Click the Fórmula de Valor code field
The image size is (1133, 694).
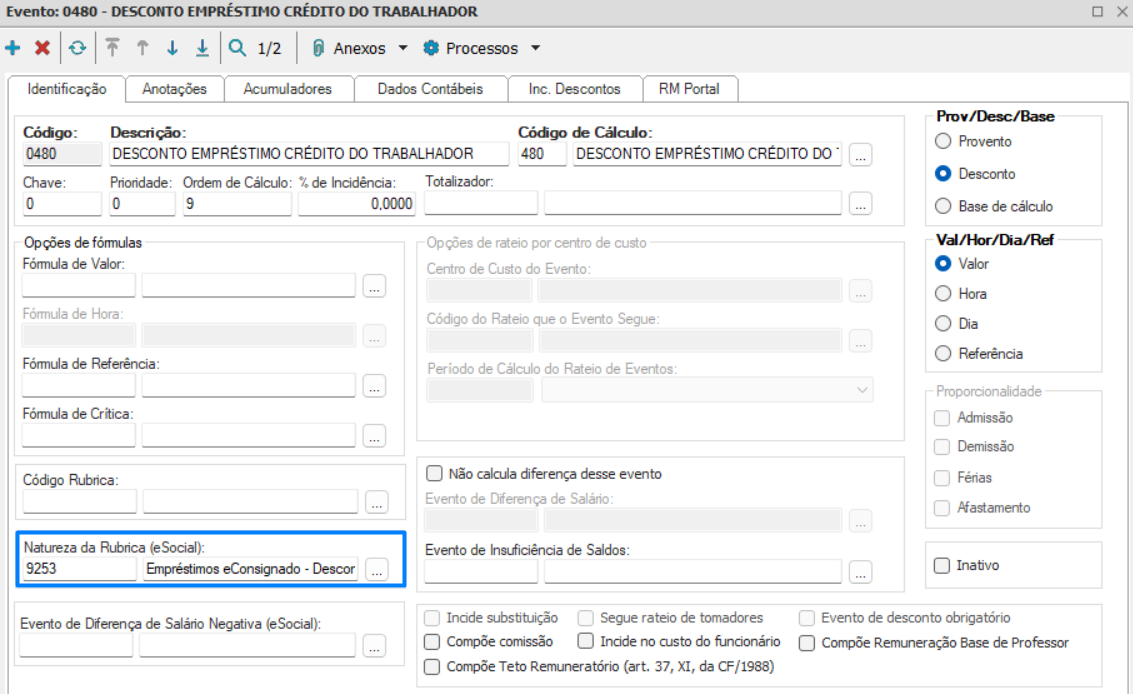[79, 286]
